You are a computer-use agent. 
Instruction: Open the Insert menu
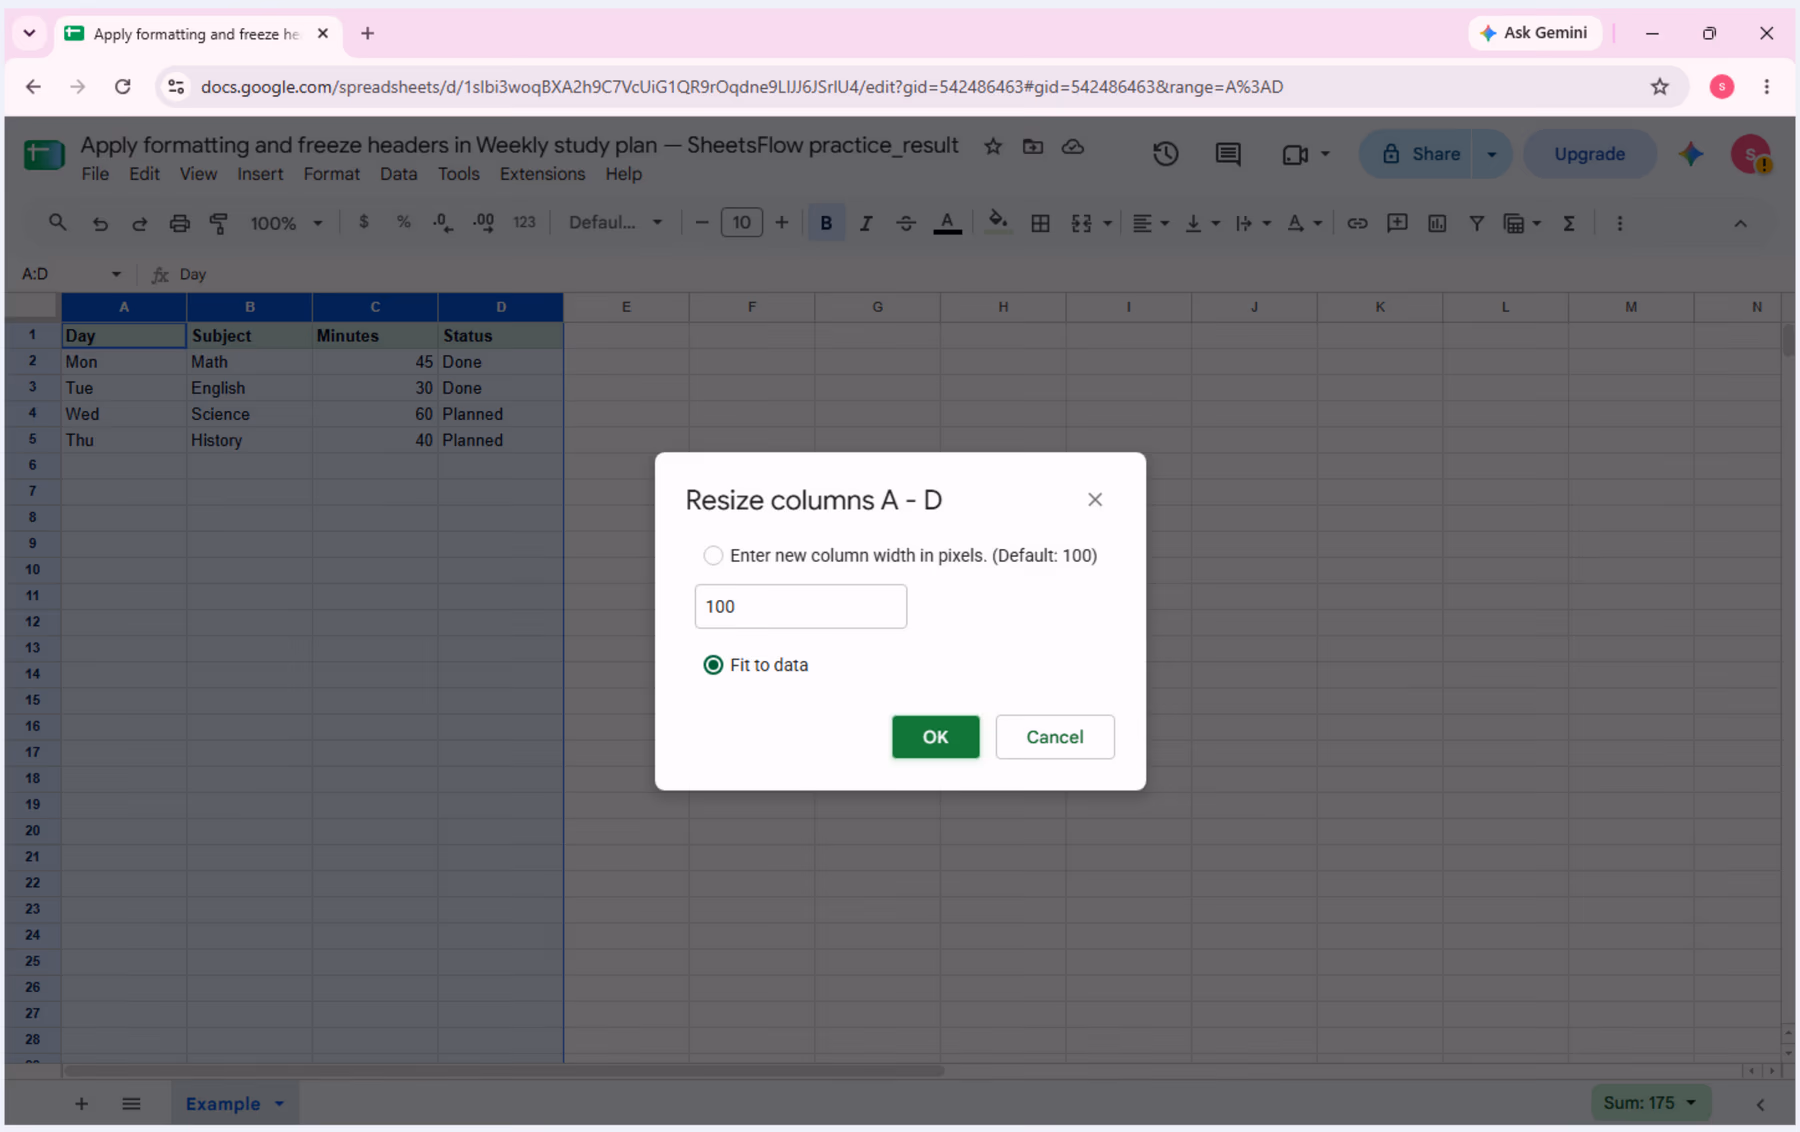coord(260,174)
